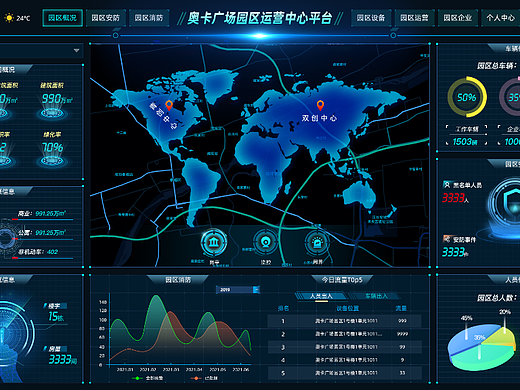
Task: Click the 20% pie chart label
Action: coord(505,312)
